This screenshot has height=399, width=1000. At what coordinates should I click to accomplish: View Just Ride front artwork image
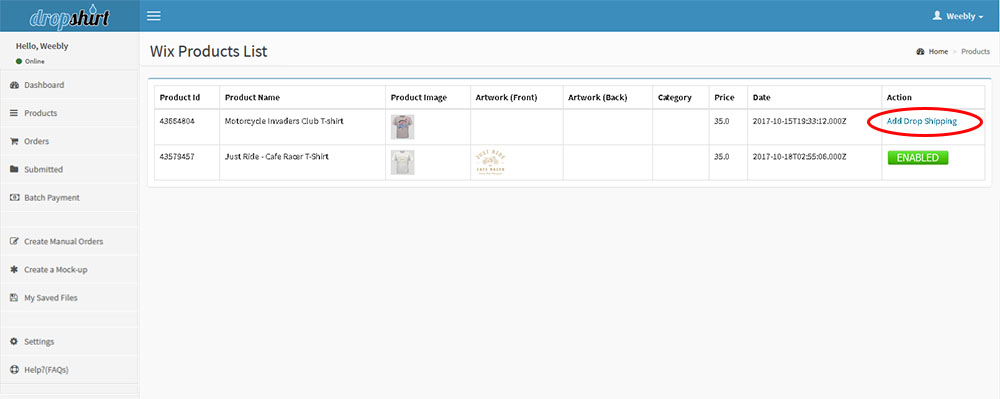pos(490,163)
